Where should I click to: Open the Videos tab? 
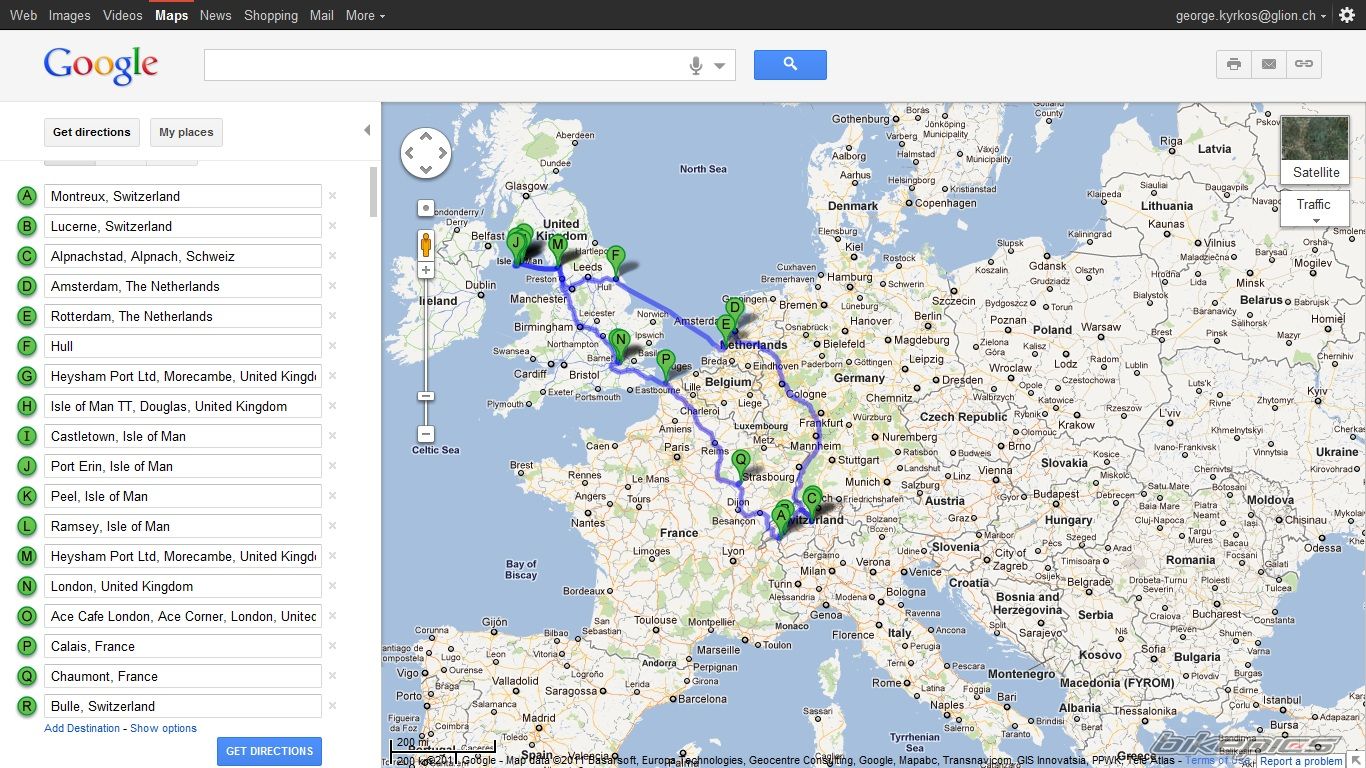[122, 15]
